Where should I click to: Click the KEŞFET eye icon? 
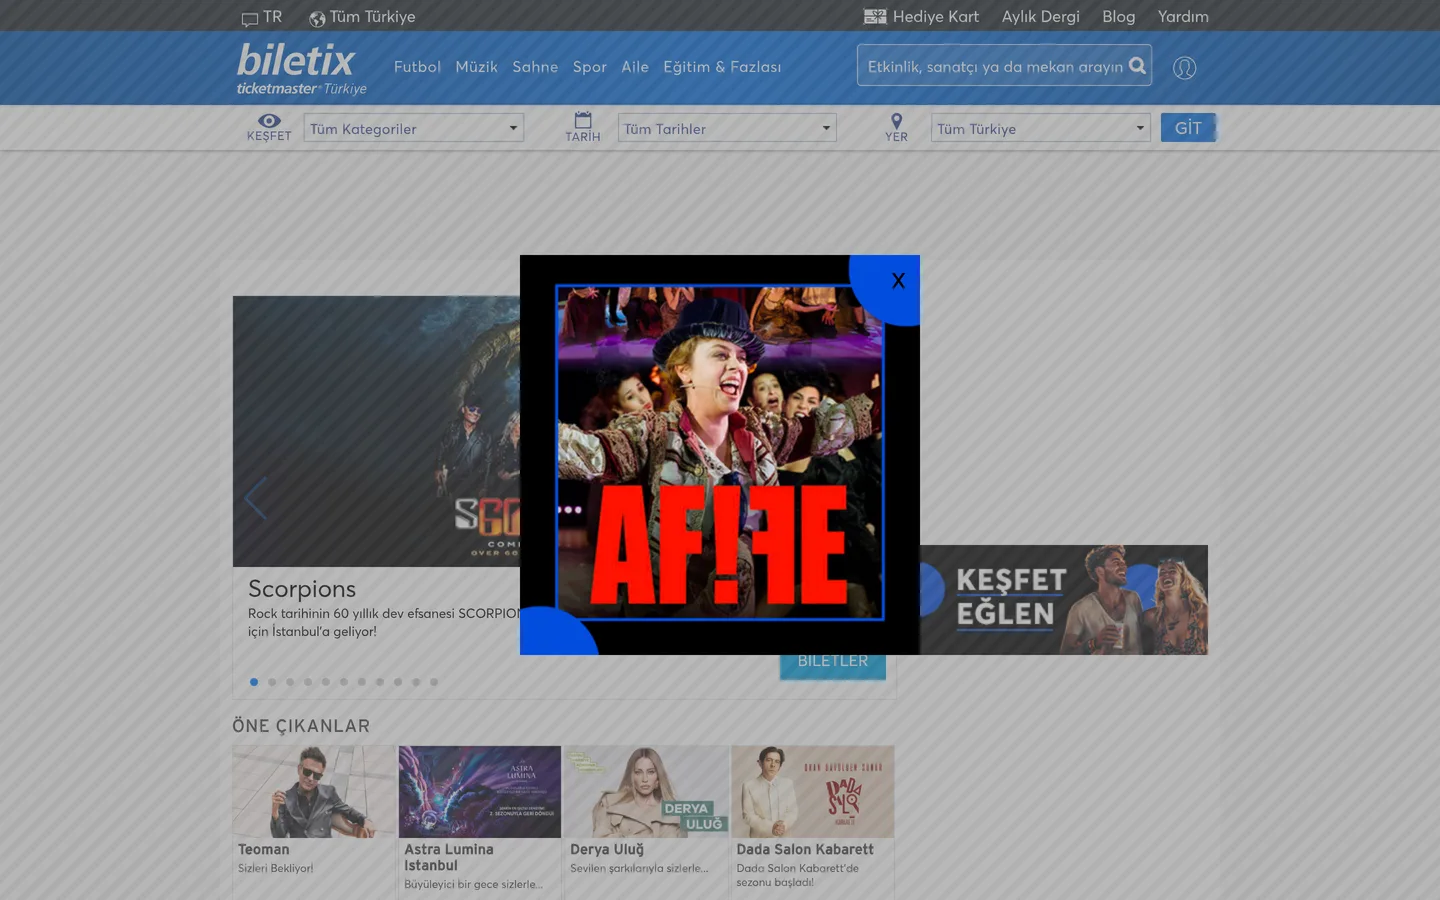(269, 121)
